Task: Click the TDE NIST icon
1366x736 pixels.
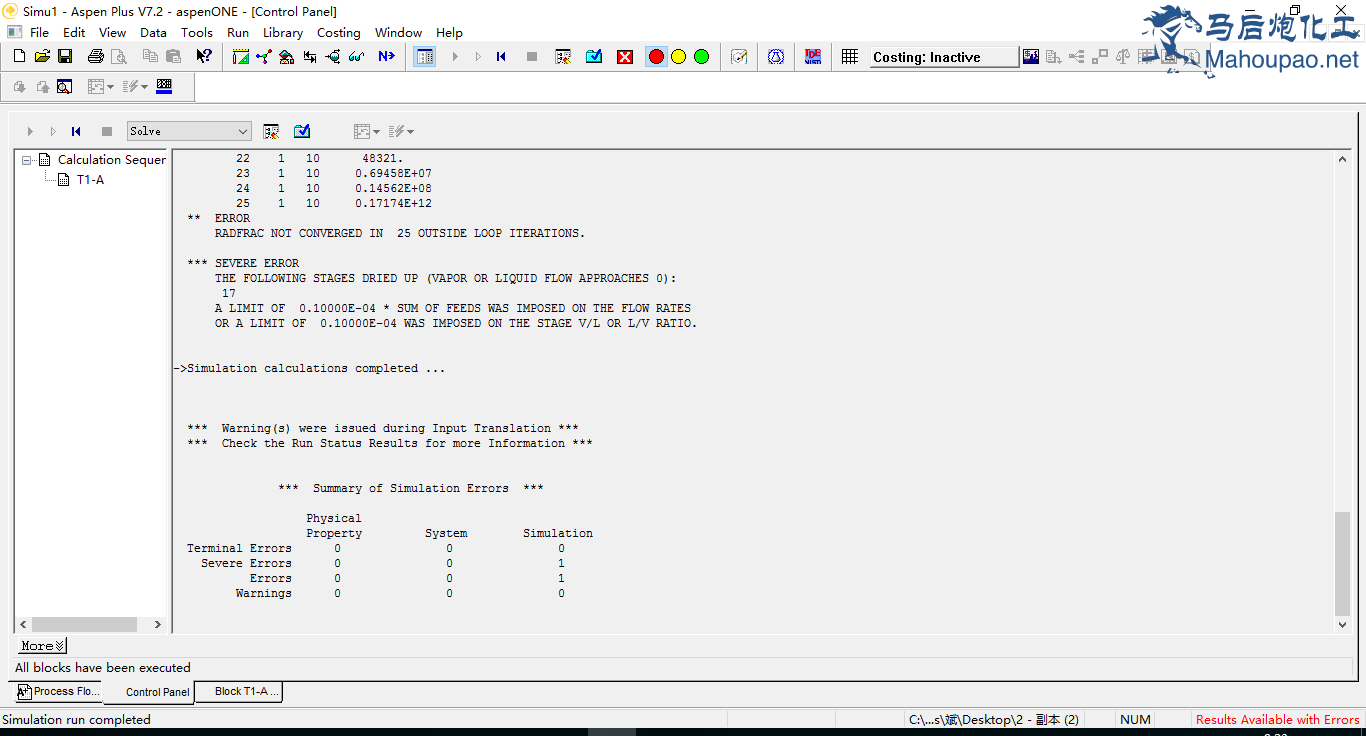Action: coord(813,57)
